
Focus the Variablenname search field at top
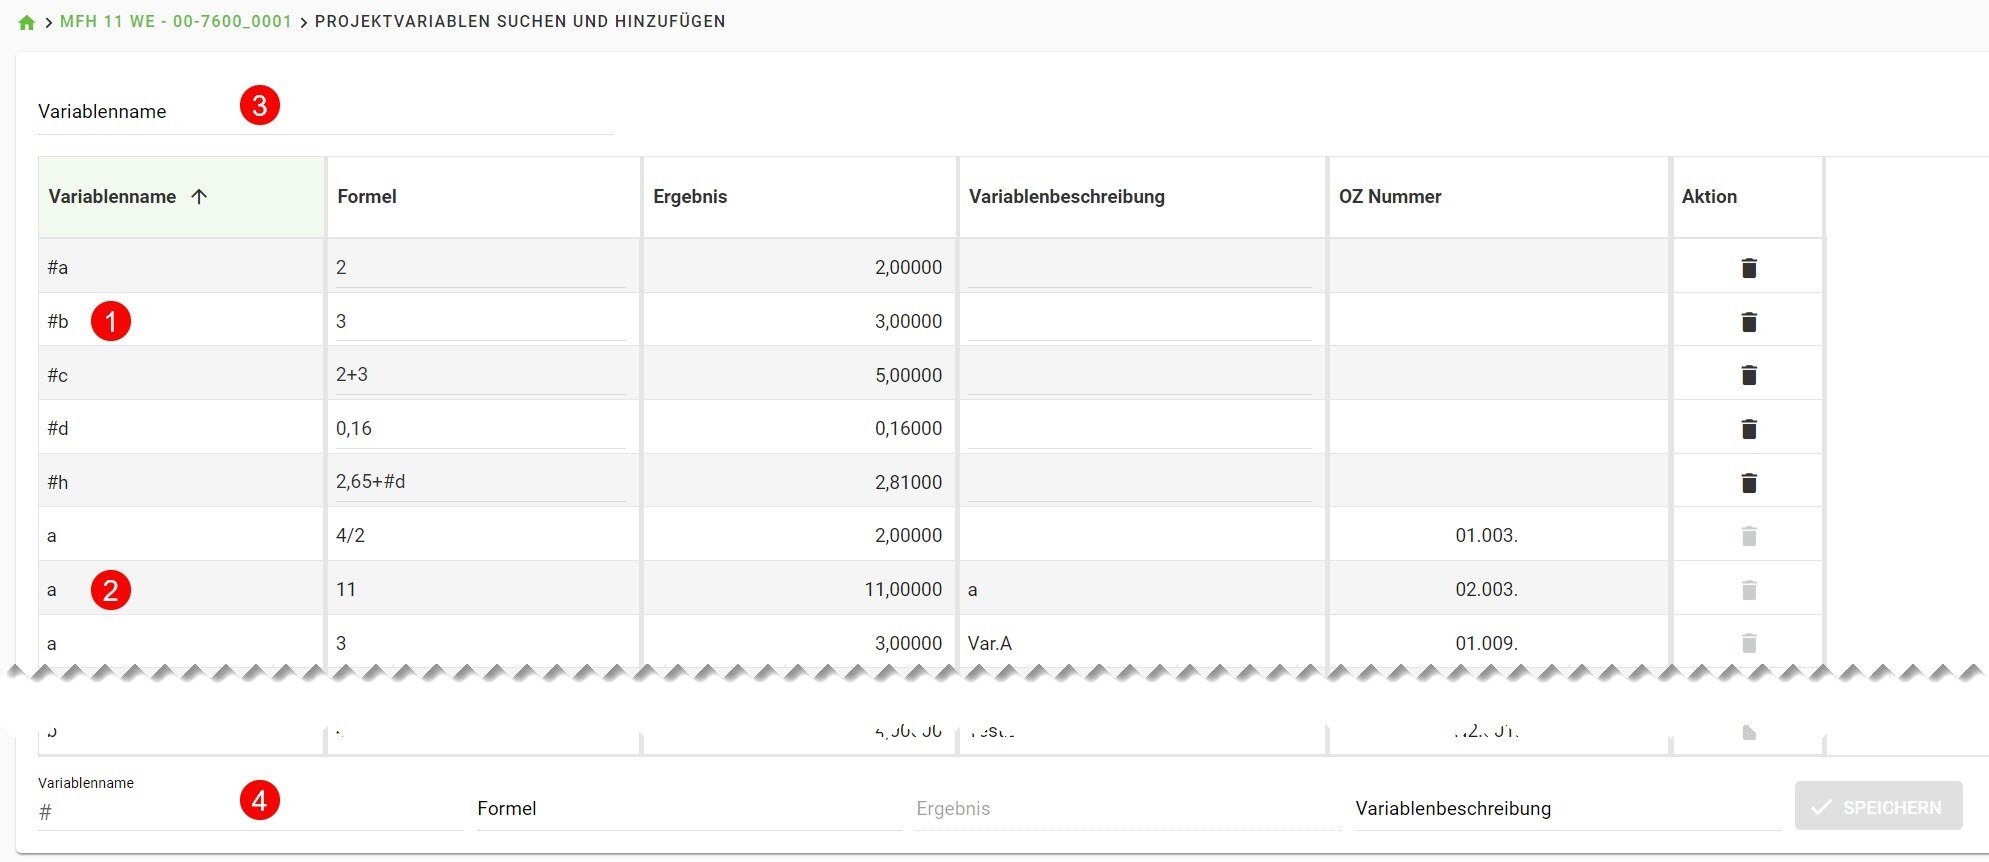coord(324,112)
